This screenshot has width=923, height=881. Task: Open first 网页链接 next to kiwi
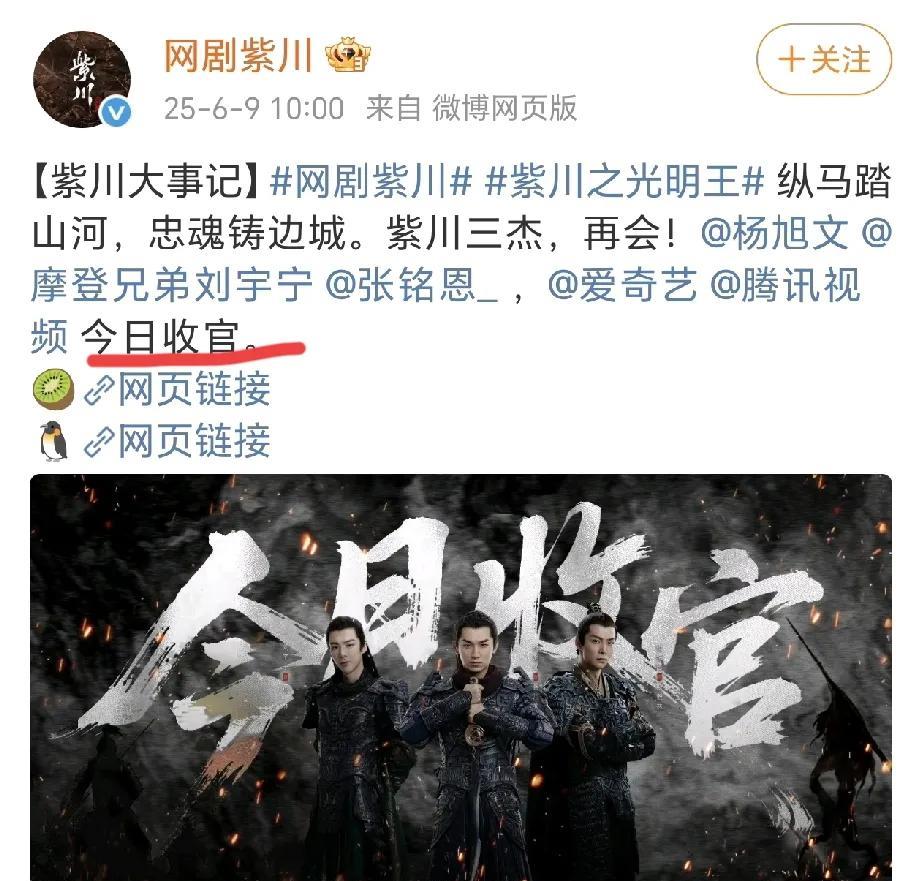(x=194, y=390)
